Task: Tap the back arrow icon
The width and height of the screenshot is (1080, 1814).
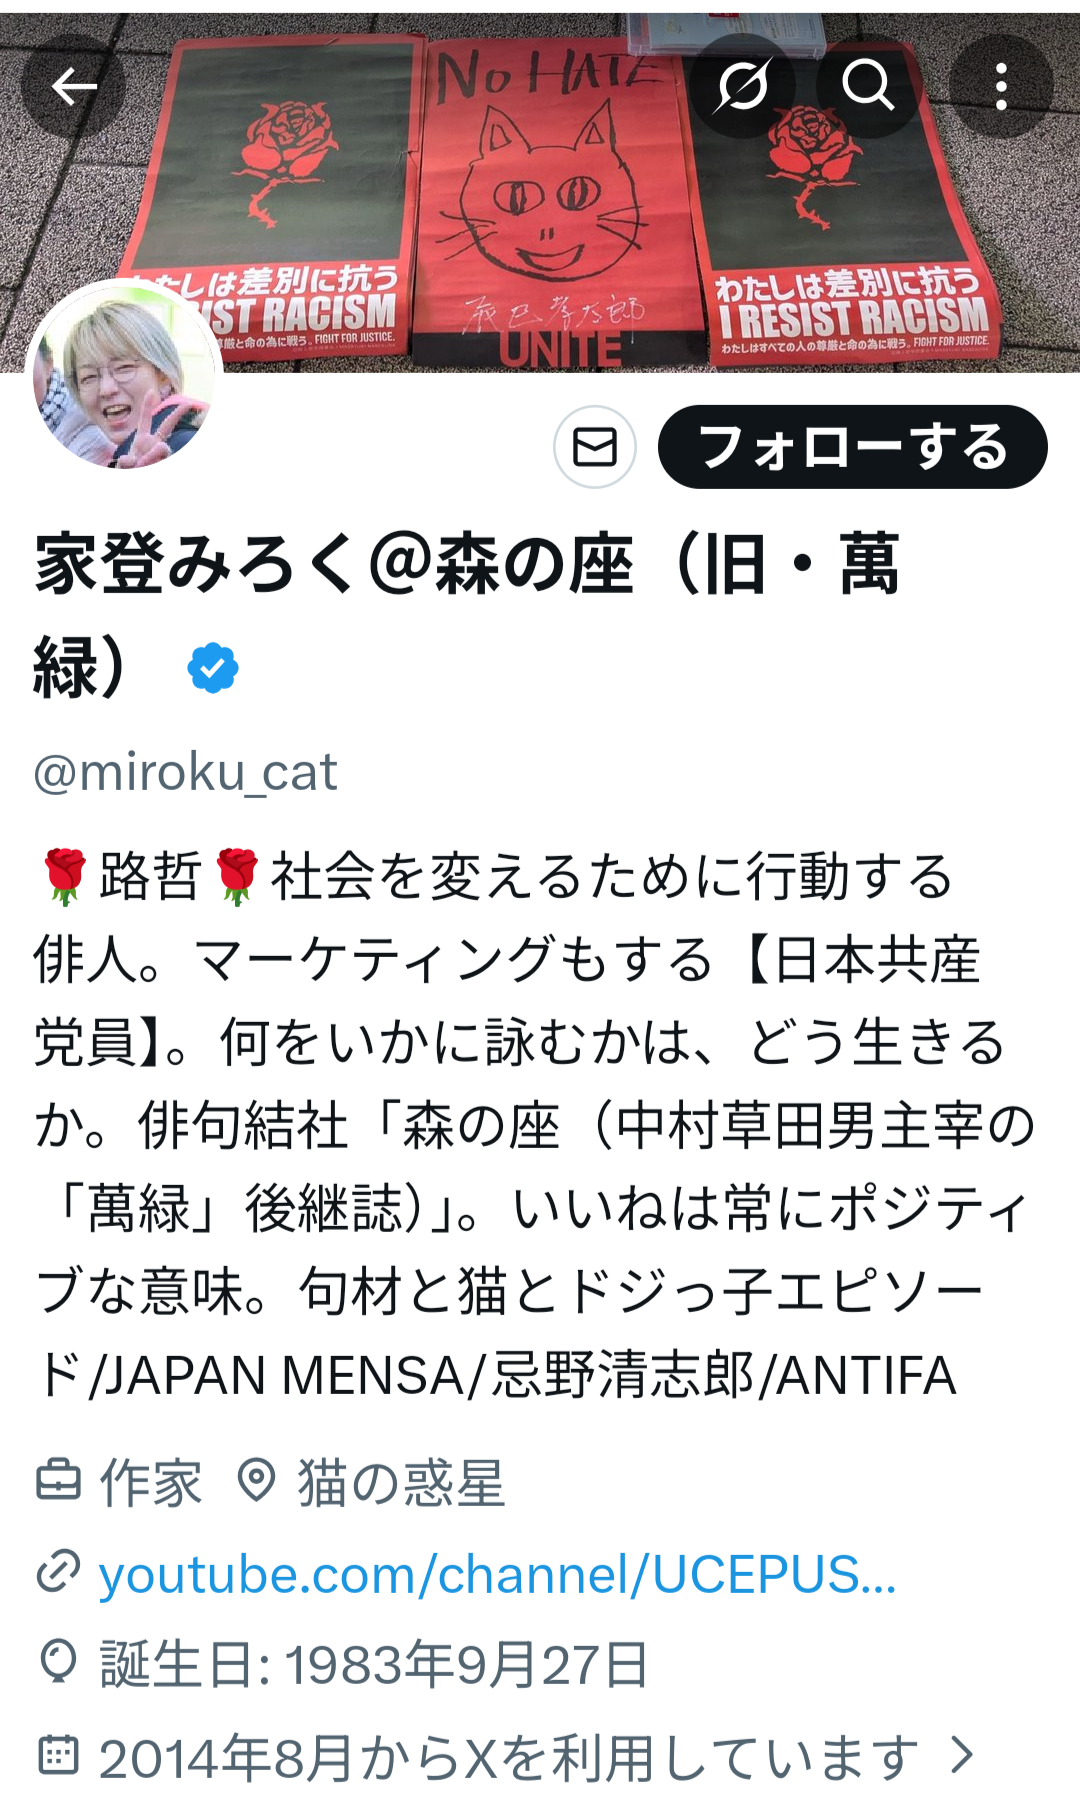Action: 73,87
